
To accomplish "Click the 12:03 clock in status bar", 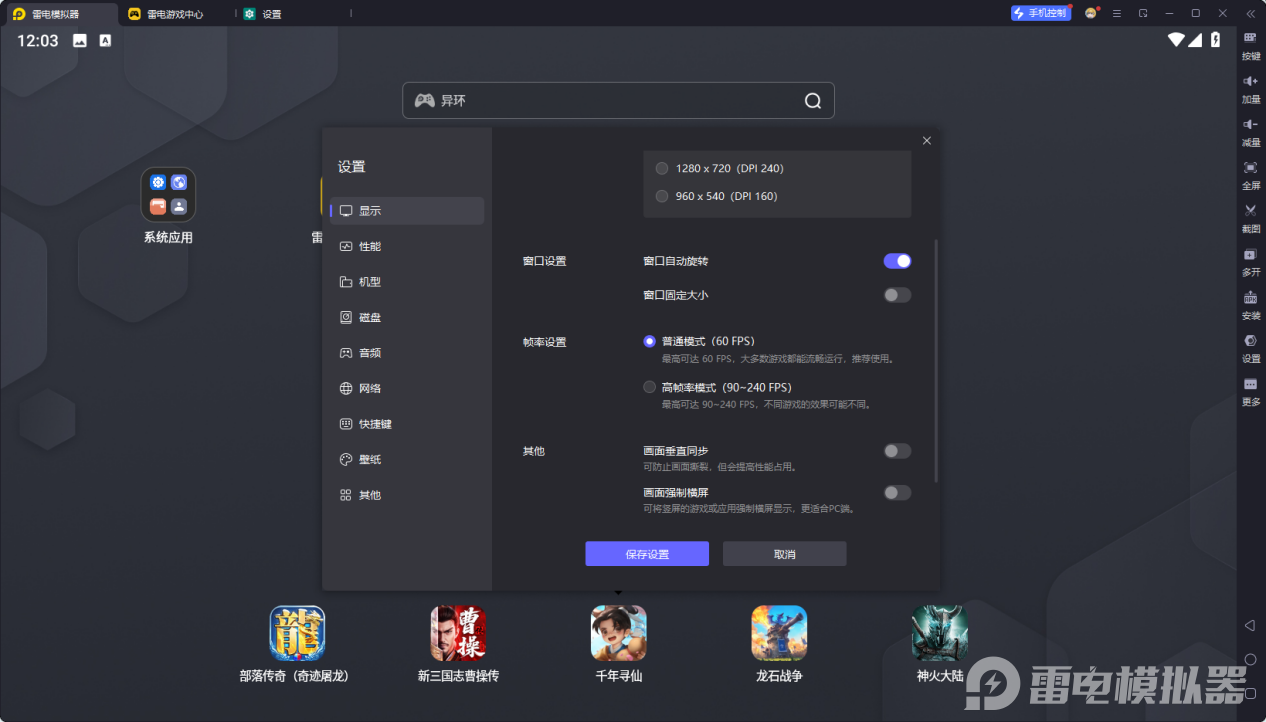I will tap(38, 41).
